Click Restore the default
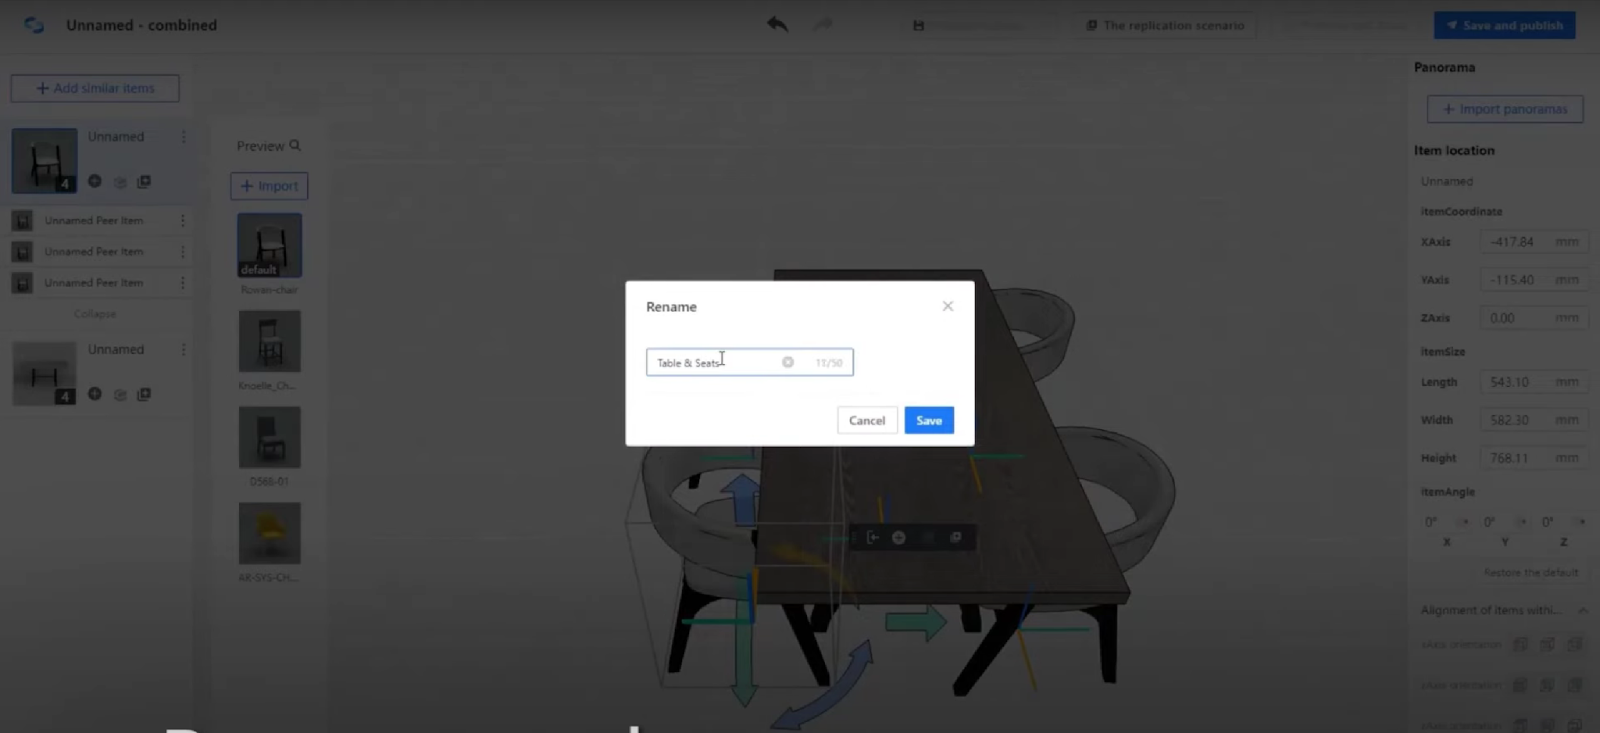Viewport: 1600px width, 733px height. 1531,573
